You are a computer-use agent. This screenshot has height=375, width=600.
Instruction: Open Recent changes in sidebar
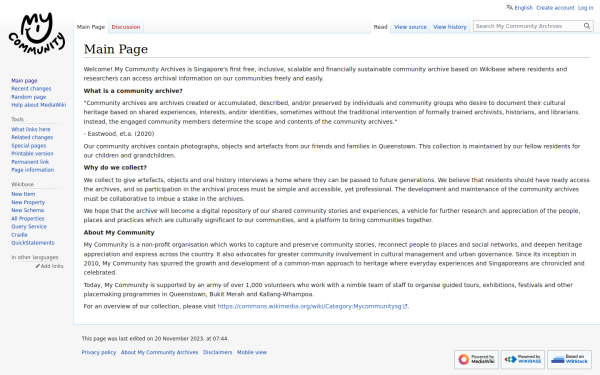tap(31, 89)
